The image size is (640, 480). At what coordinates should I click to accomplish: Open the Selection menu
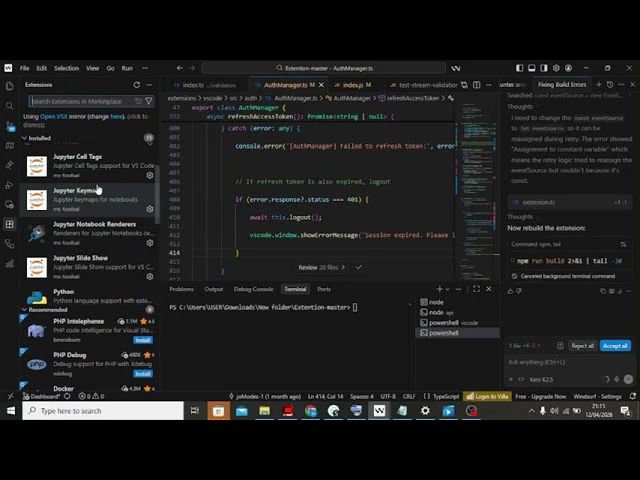pyautogui.click(x=67, y=68)
